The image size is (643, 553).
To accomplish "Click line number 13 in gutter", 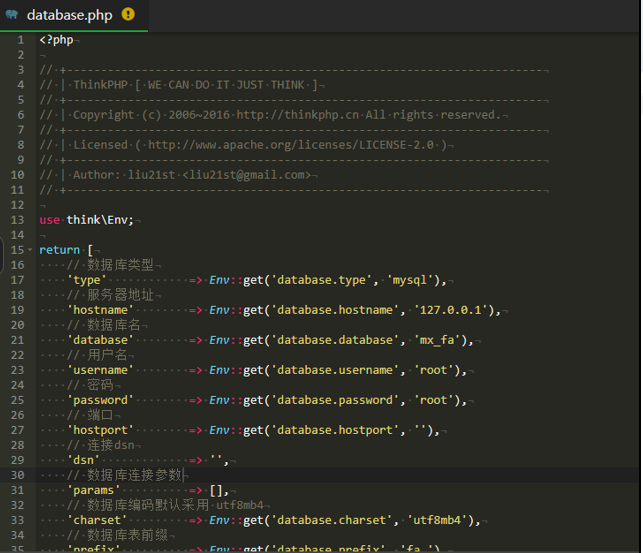I will point(17,219).
